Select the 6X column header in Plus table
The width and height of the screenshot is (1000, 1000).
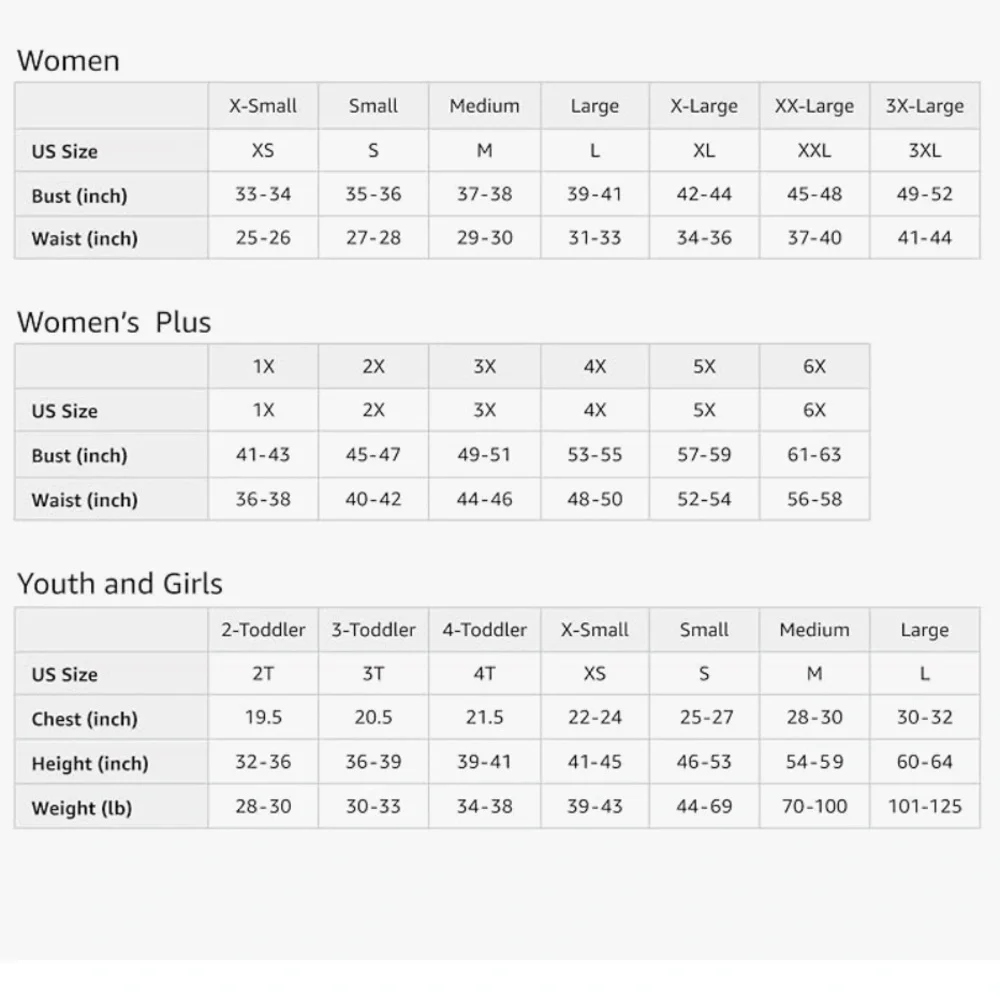click(x=814, y=367)
